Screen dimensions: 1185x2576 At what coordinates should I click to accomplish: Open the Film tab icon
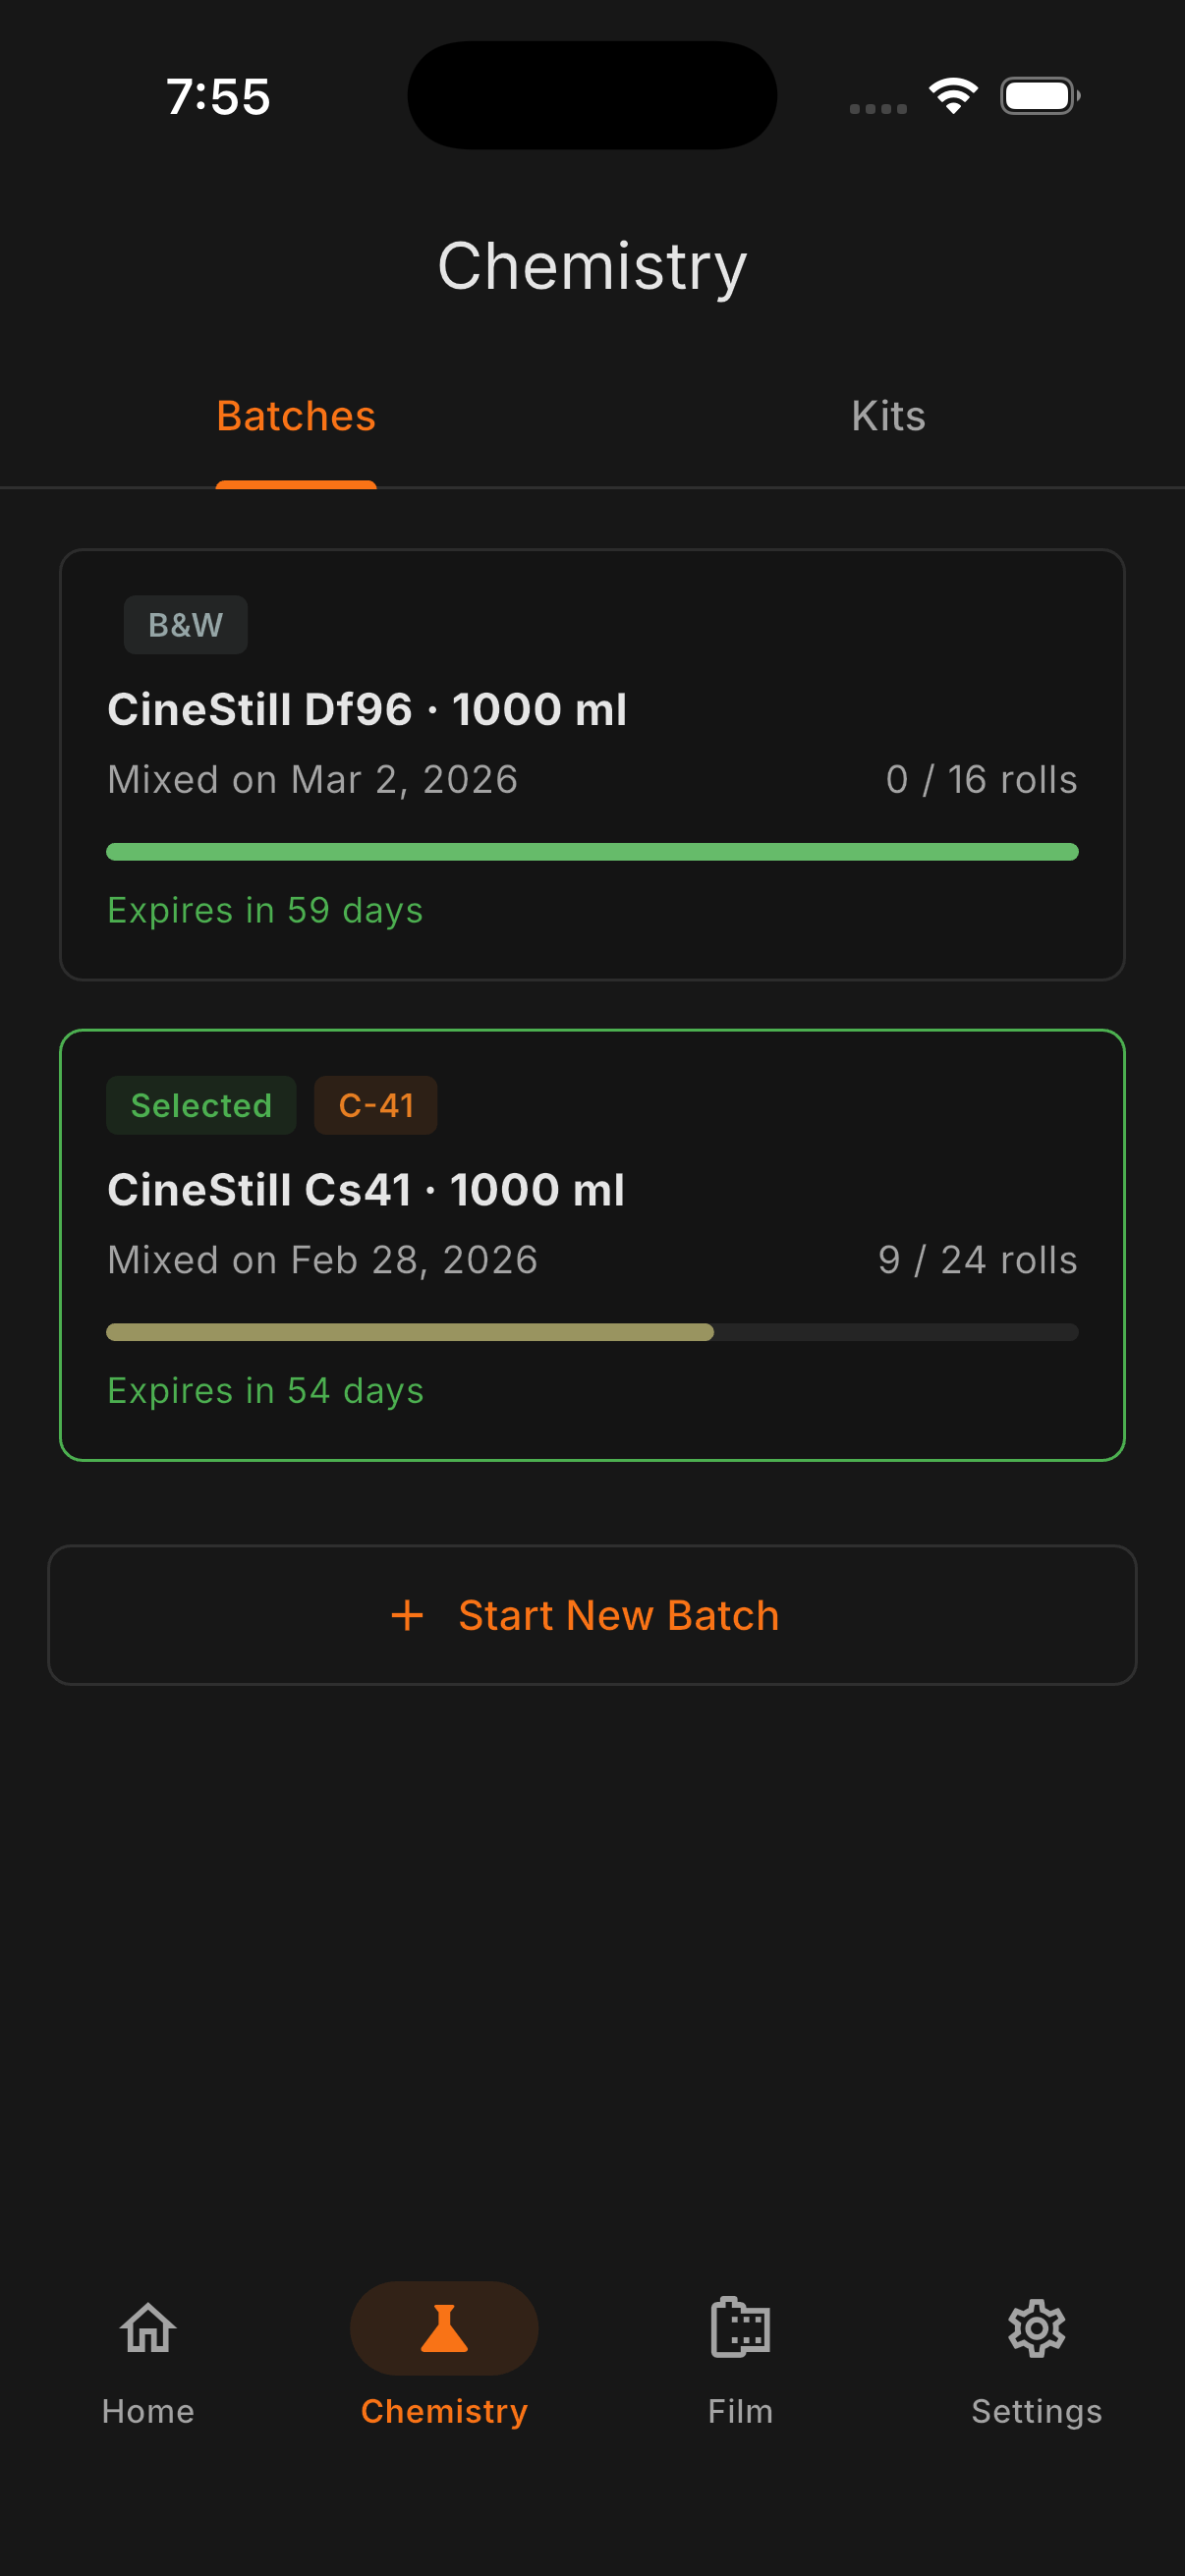tap(740, 2329)
